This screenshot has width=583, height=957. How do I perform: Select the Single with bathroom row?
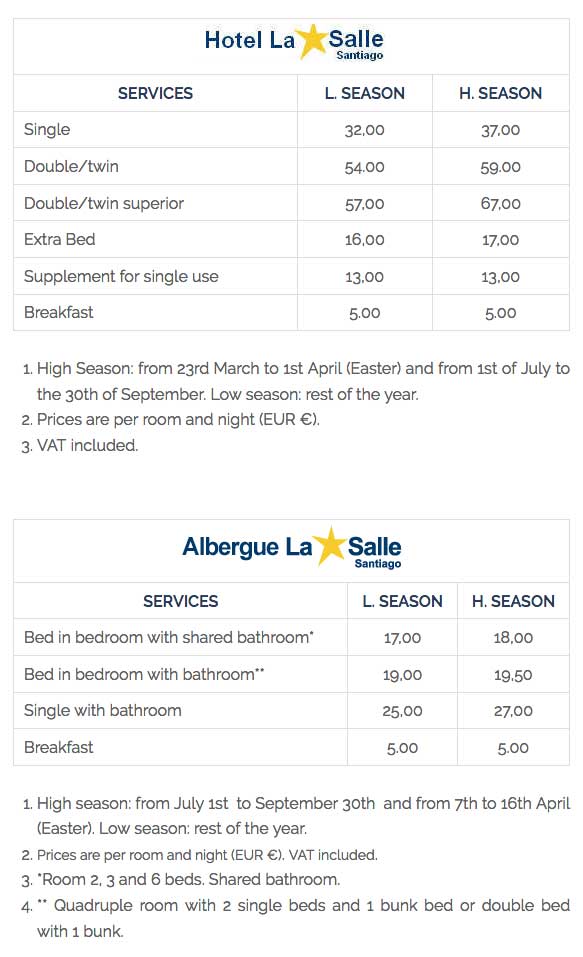(291, 711)
